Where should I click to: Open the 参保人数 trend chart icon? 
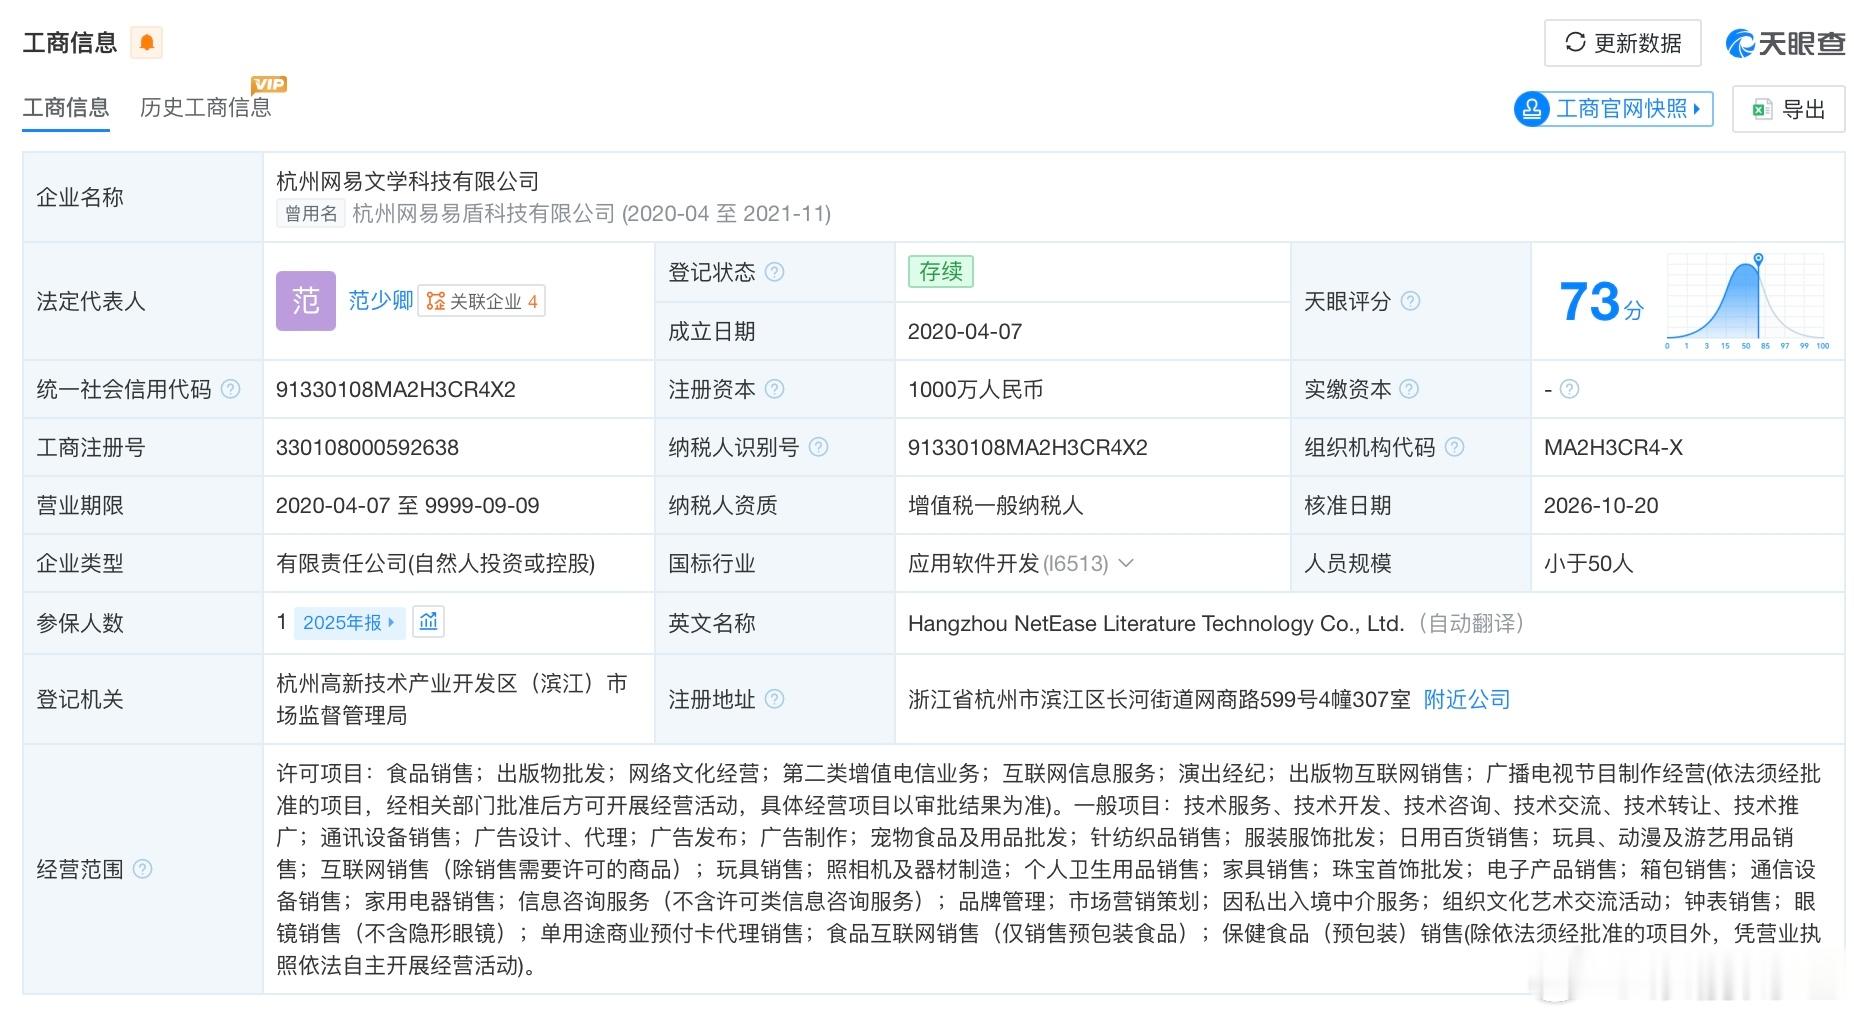point(428,622)
